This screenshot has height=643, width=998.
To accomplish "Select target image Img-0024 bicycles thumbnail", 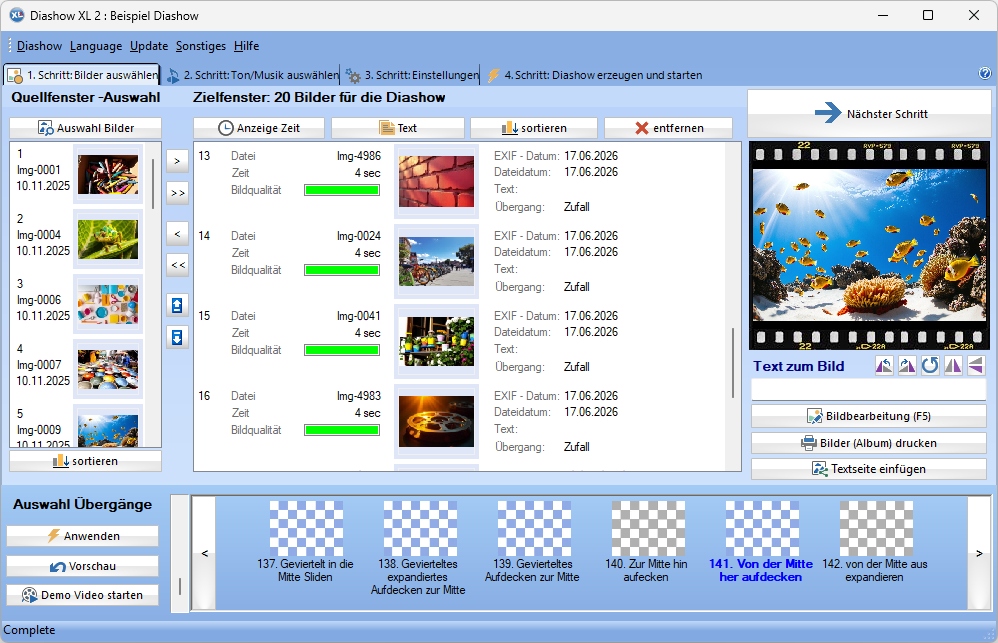I will pyautogui.click(x=437, y=262).
